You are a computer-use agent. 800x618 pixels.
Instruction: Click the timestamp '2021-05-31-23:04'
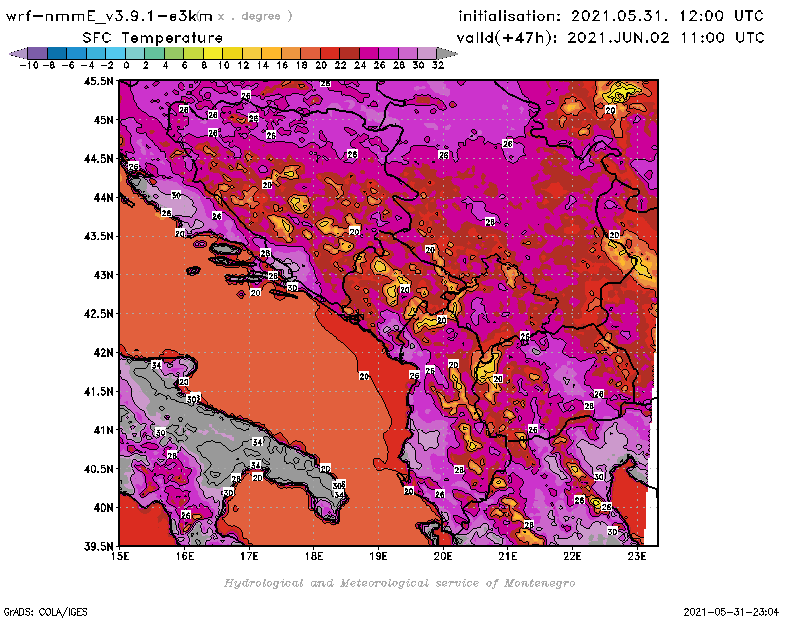731,611
